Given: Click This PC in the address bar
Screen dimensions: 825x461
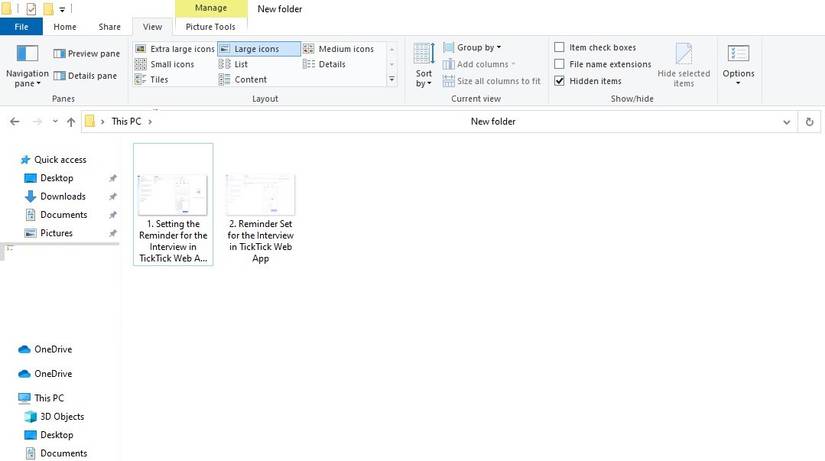Looking at the screenshot, I should pyautogui.click(x=126, y=122).
